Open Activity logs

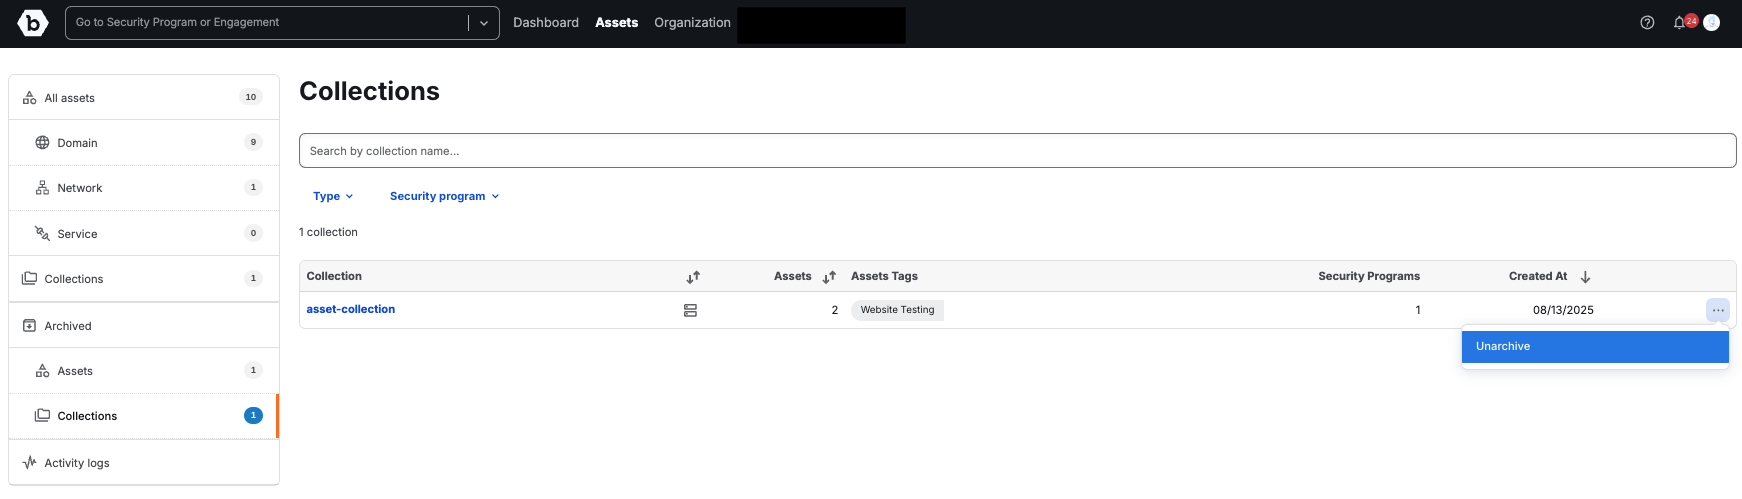(x=144, y=463)
